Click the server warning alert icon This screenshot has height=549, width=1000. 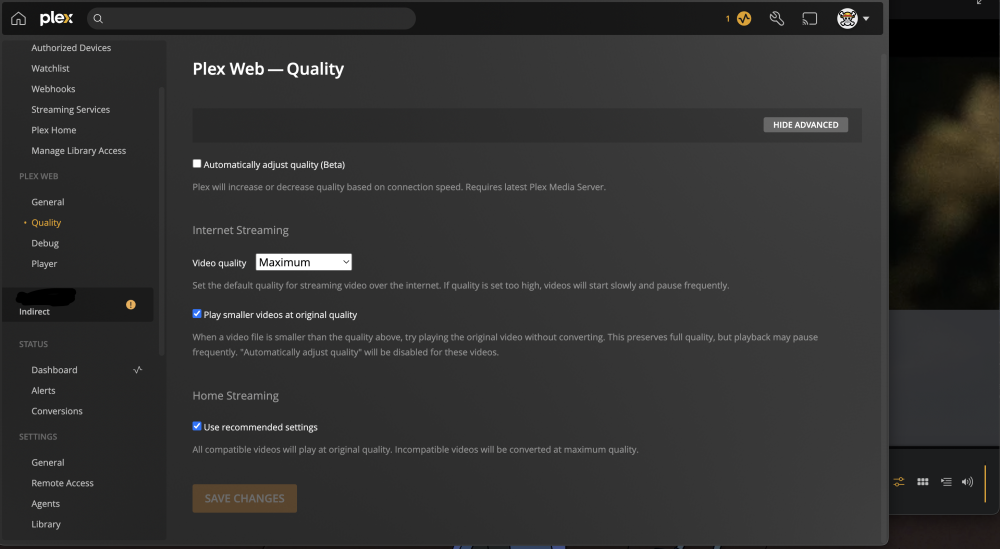point(131,305)
